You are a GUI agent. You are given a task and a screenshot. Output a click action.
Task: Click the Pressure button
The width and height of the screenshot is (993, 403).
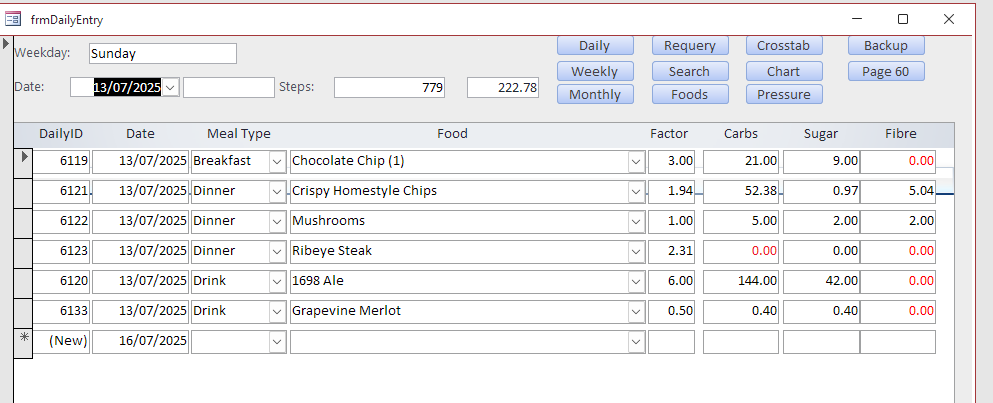point(783,95)
